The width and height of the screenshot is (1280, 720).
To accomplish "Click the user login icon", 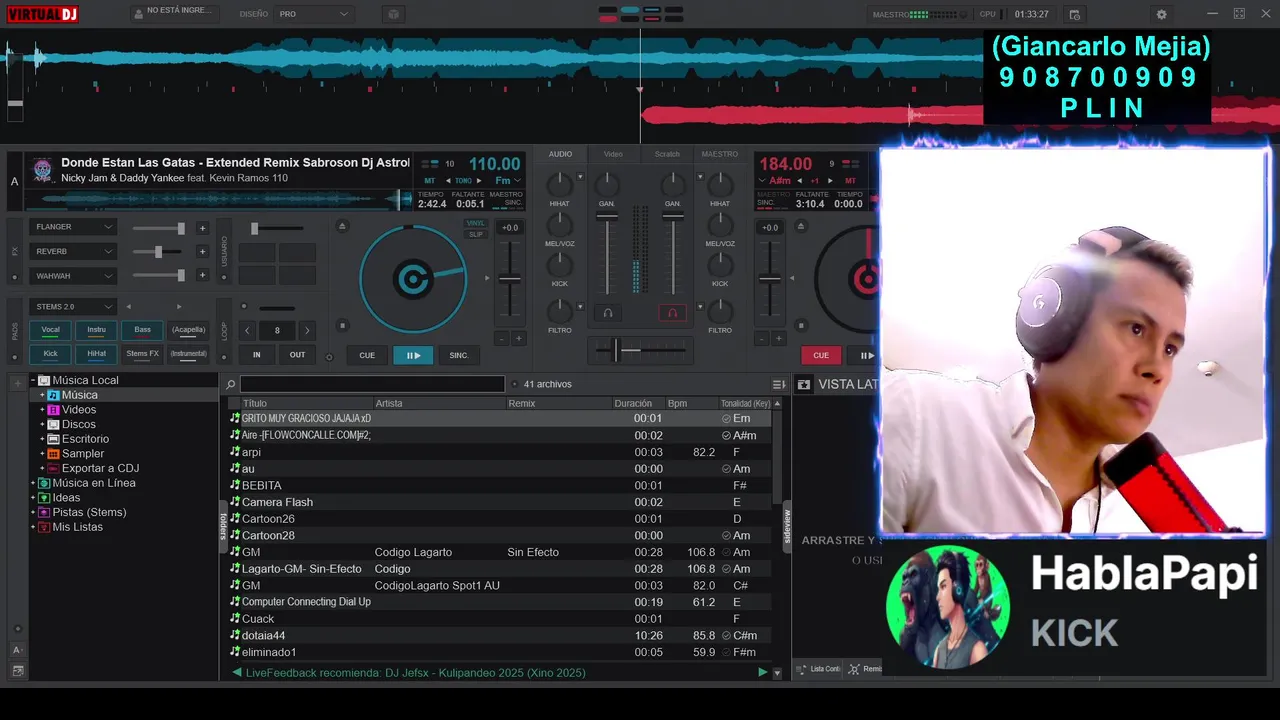I will (x=138, y=14).
